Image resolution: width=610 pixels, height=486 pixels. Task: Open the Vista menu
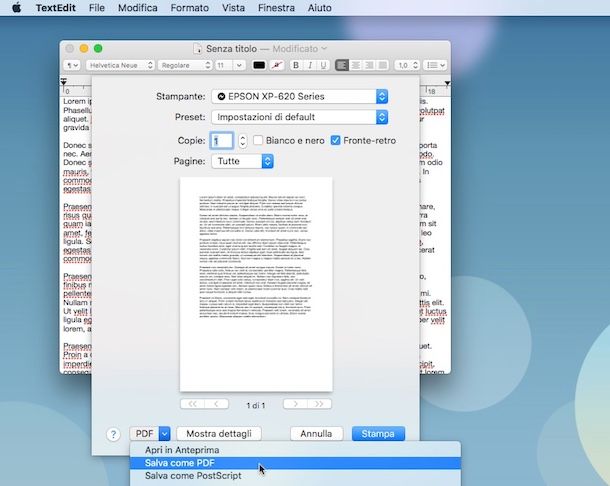(233, 8)
